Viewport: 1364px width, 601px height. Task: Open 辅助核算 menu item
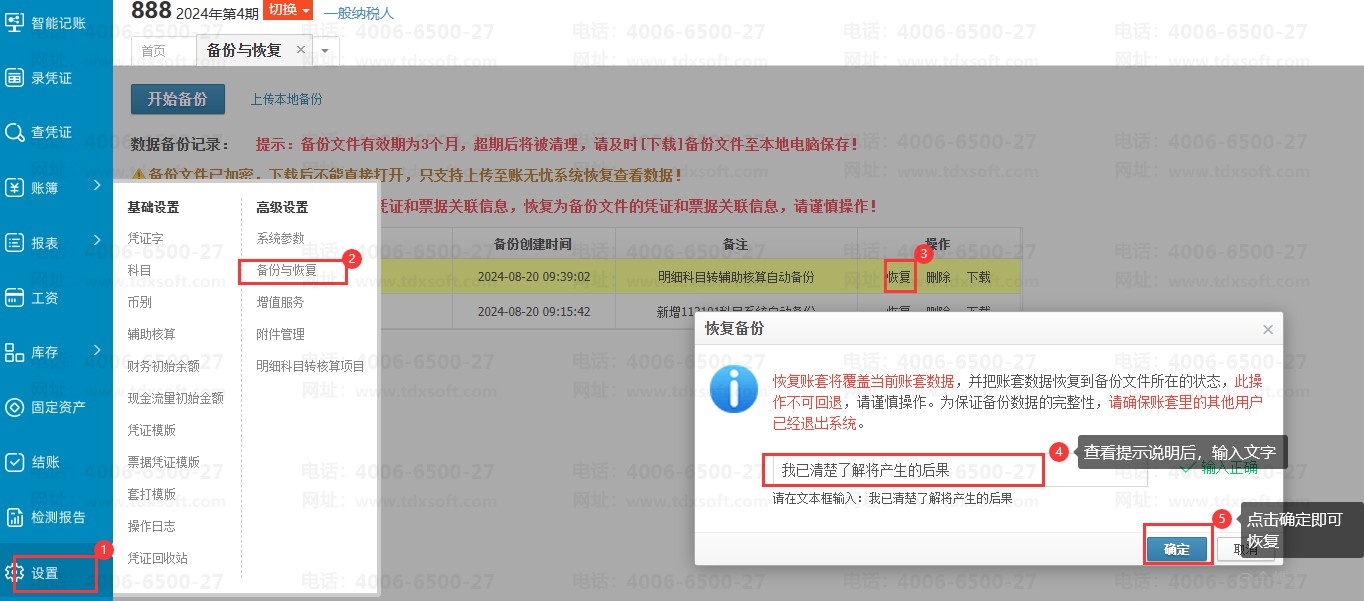point(151,334)
